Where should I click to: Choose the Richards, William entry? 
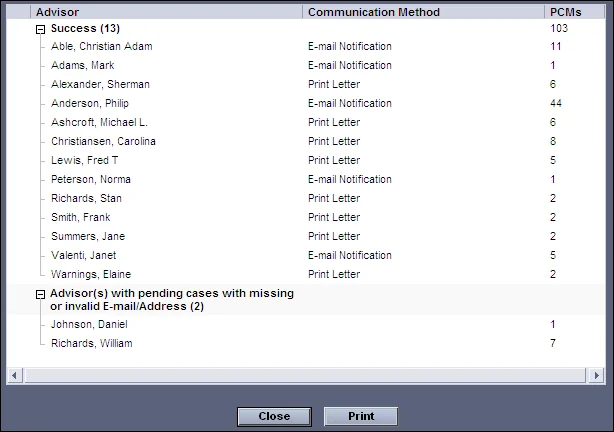click(x=91, y=343)
